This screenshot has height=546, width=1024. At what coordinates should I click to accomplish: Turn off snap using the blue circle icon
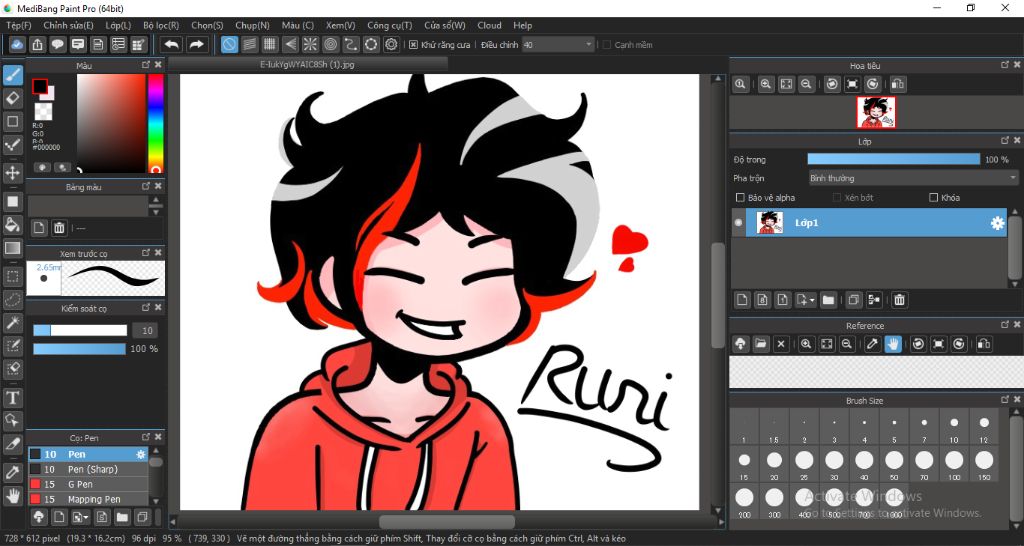pos(229,44)
